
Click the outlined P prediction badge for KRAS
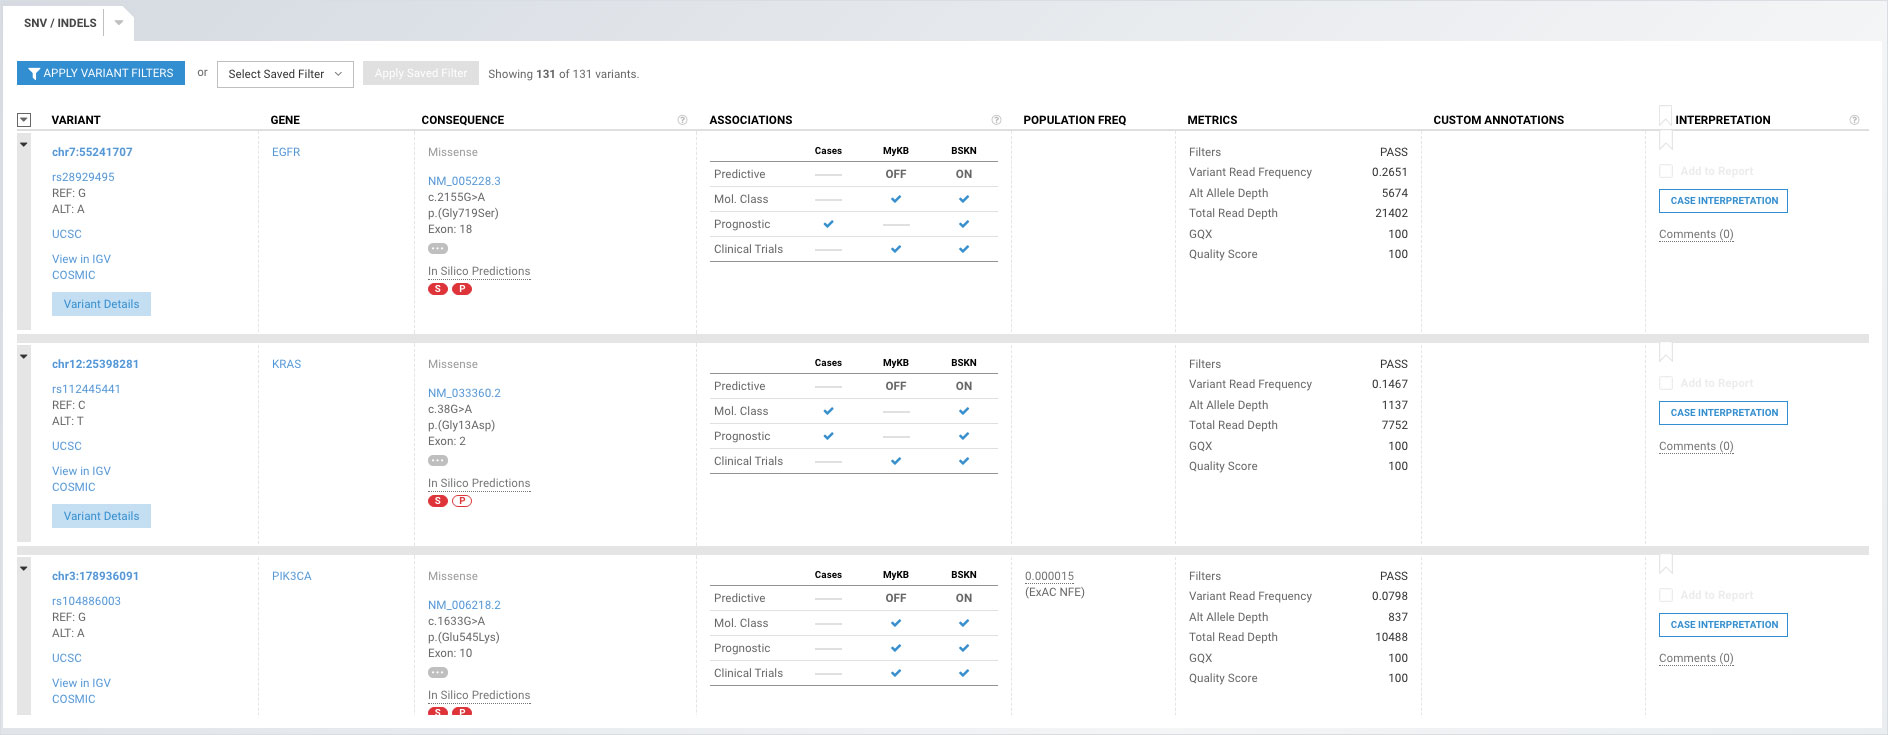(x=462, y=501)
